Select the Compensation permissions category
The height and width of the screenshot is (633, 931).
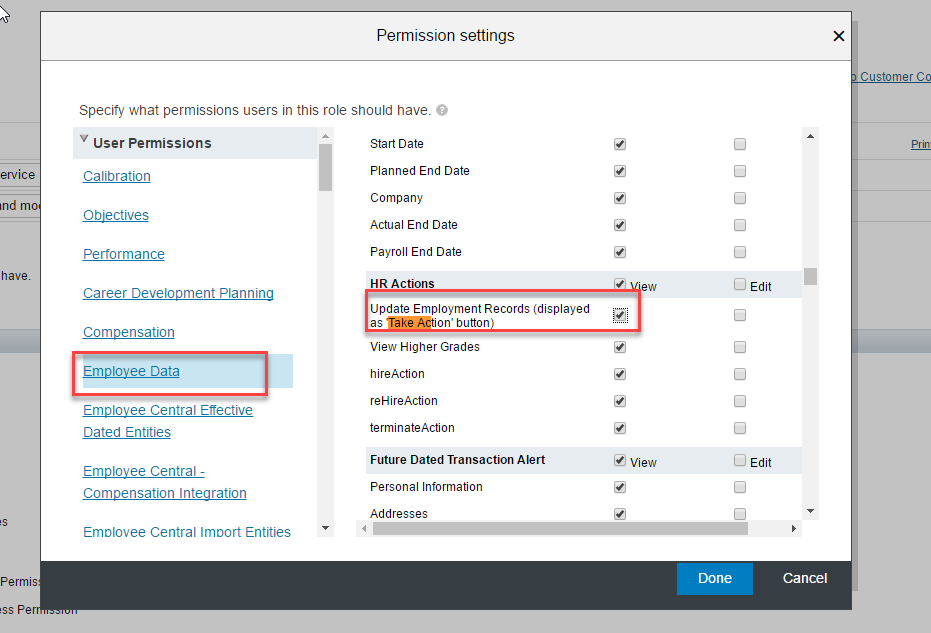[129, 332]
